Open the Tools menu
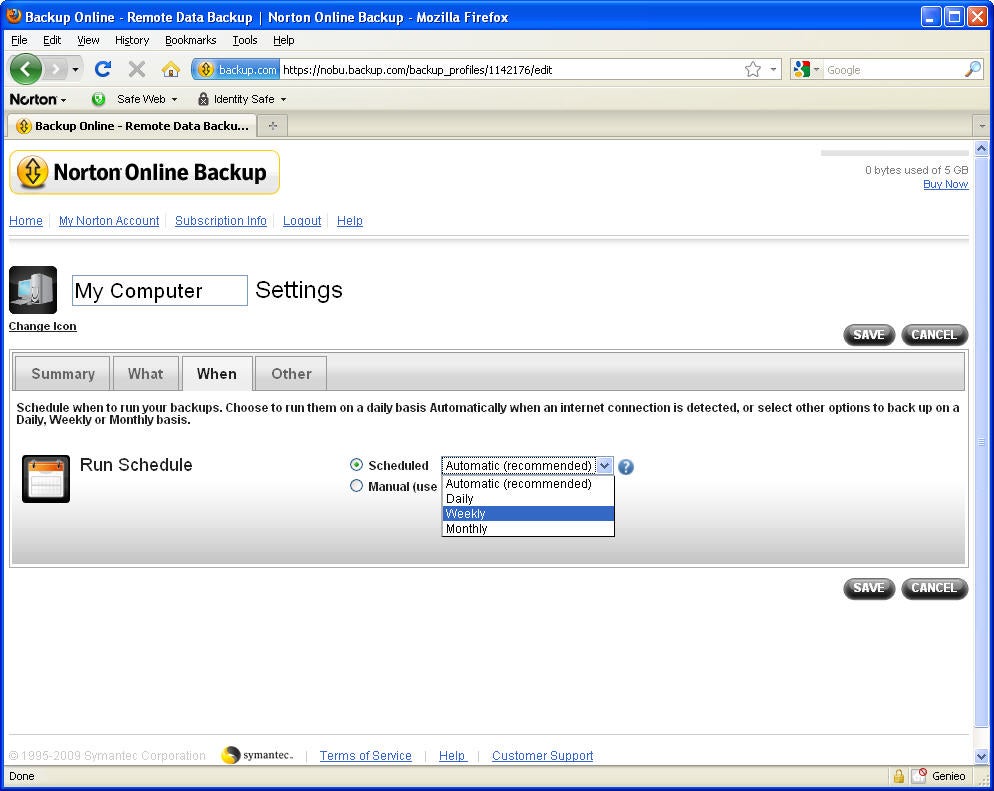This screenshot has width=994, height=791. (245, 40)
